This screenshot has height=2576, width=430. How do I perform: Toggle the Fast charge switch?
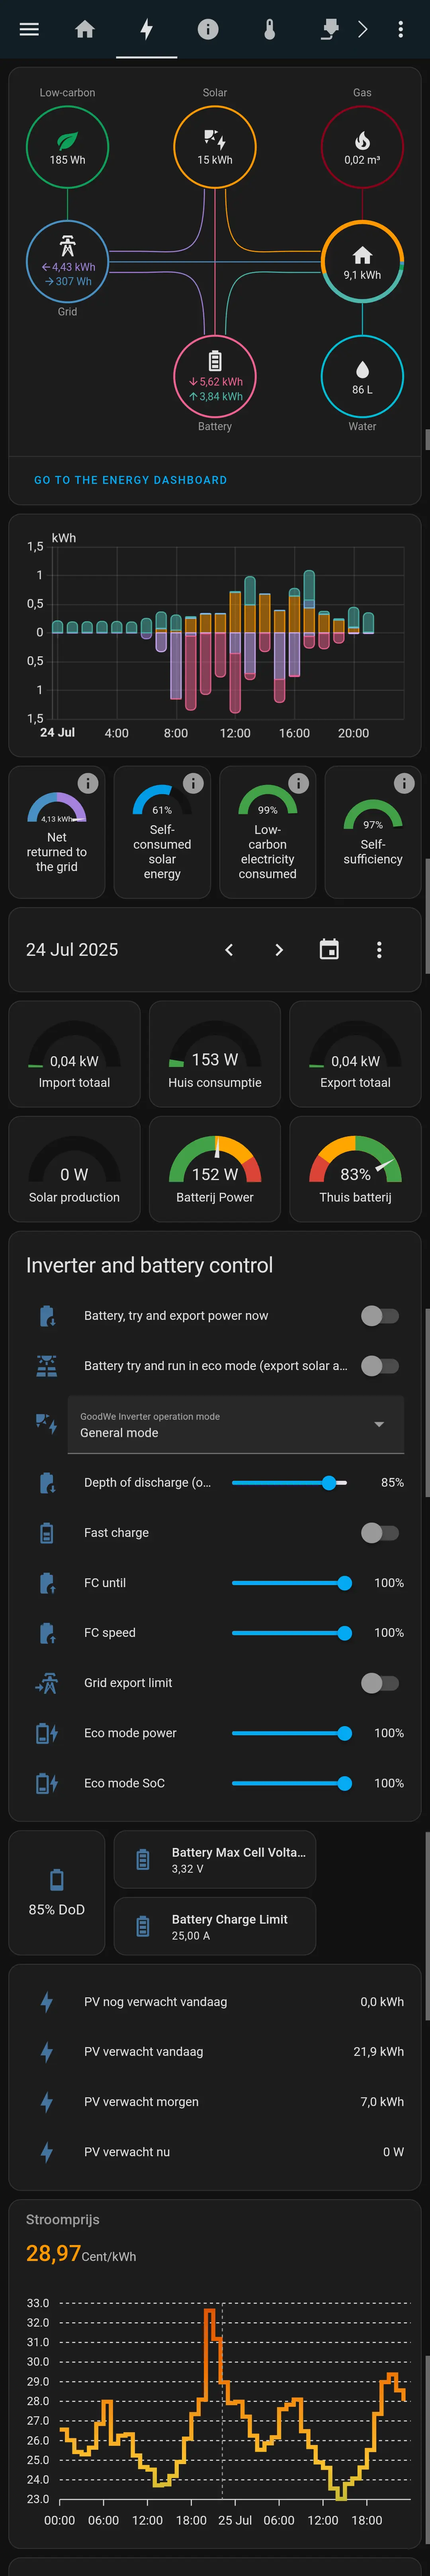point(379,1532)
